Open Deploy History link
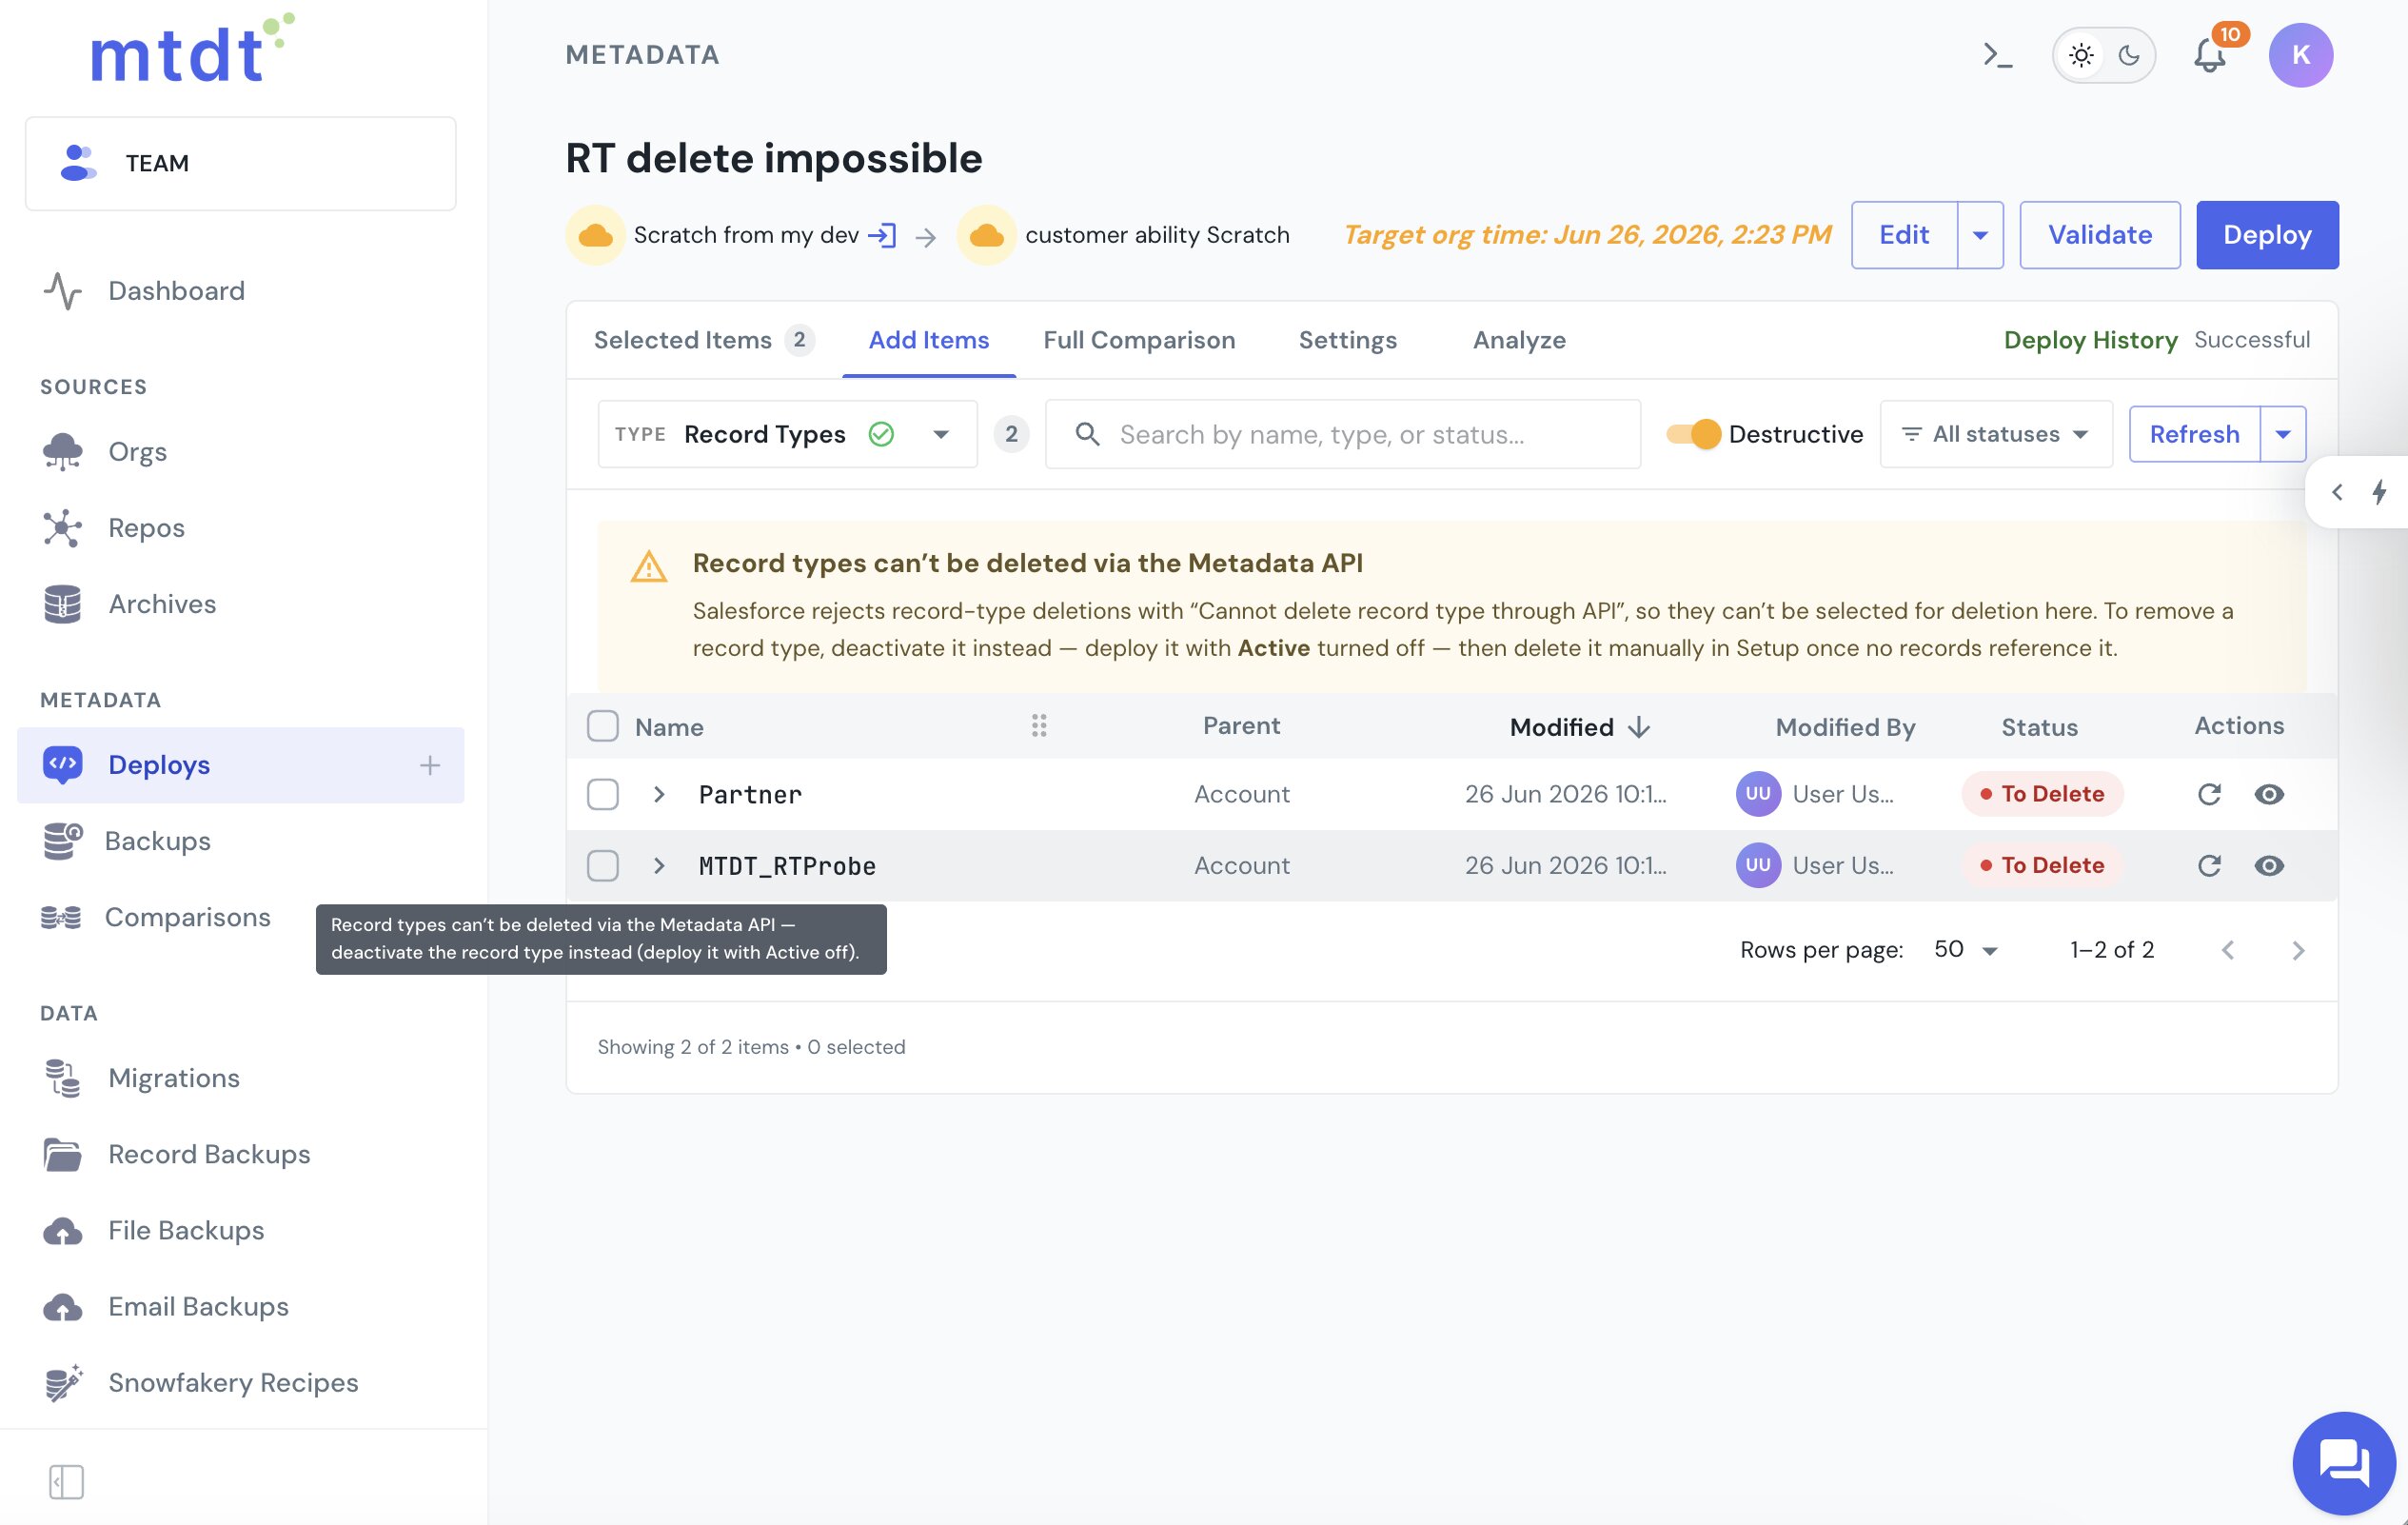Viewport: 2408px width, 1525px height. point(2090,340)
